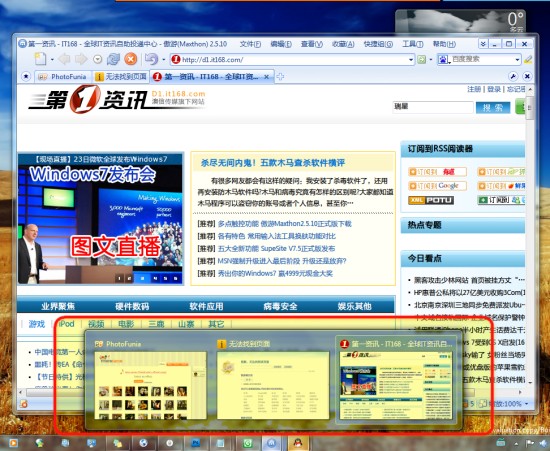Open the navigation history round dropdown button
The image size is (550, 451).
[x=98, y=59]
